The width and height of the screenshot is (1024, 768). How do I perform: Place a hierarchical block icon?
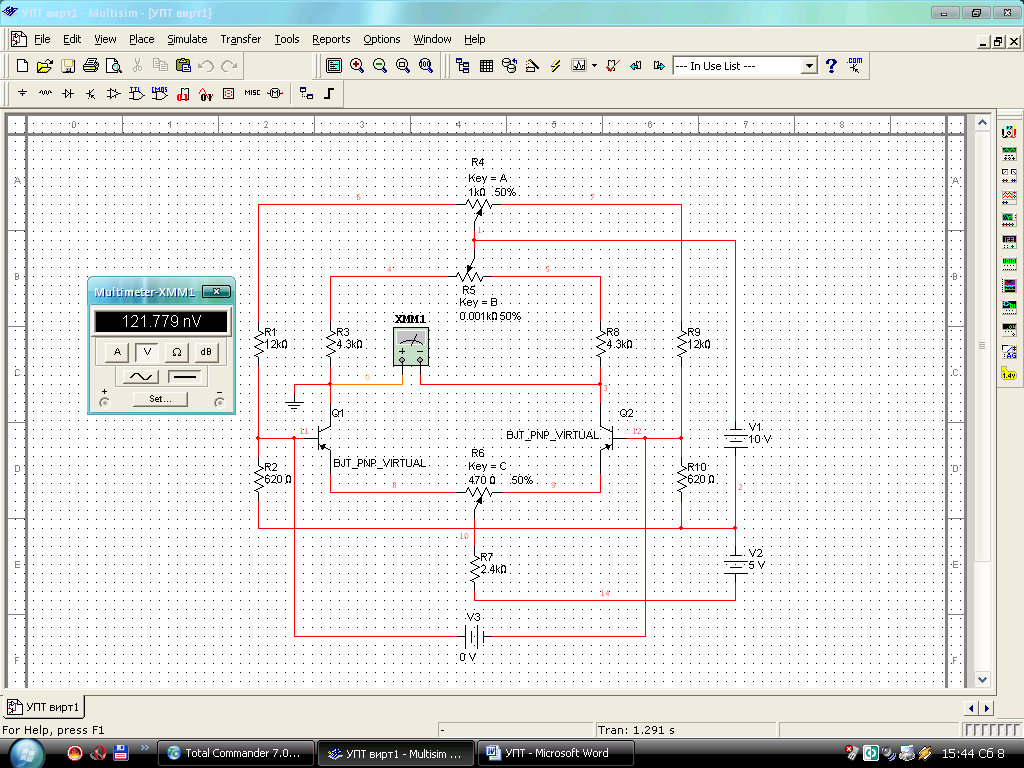pyautogui.click(x=306, y=93)
